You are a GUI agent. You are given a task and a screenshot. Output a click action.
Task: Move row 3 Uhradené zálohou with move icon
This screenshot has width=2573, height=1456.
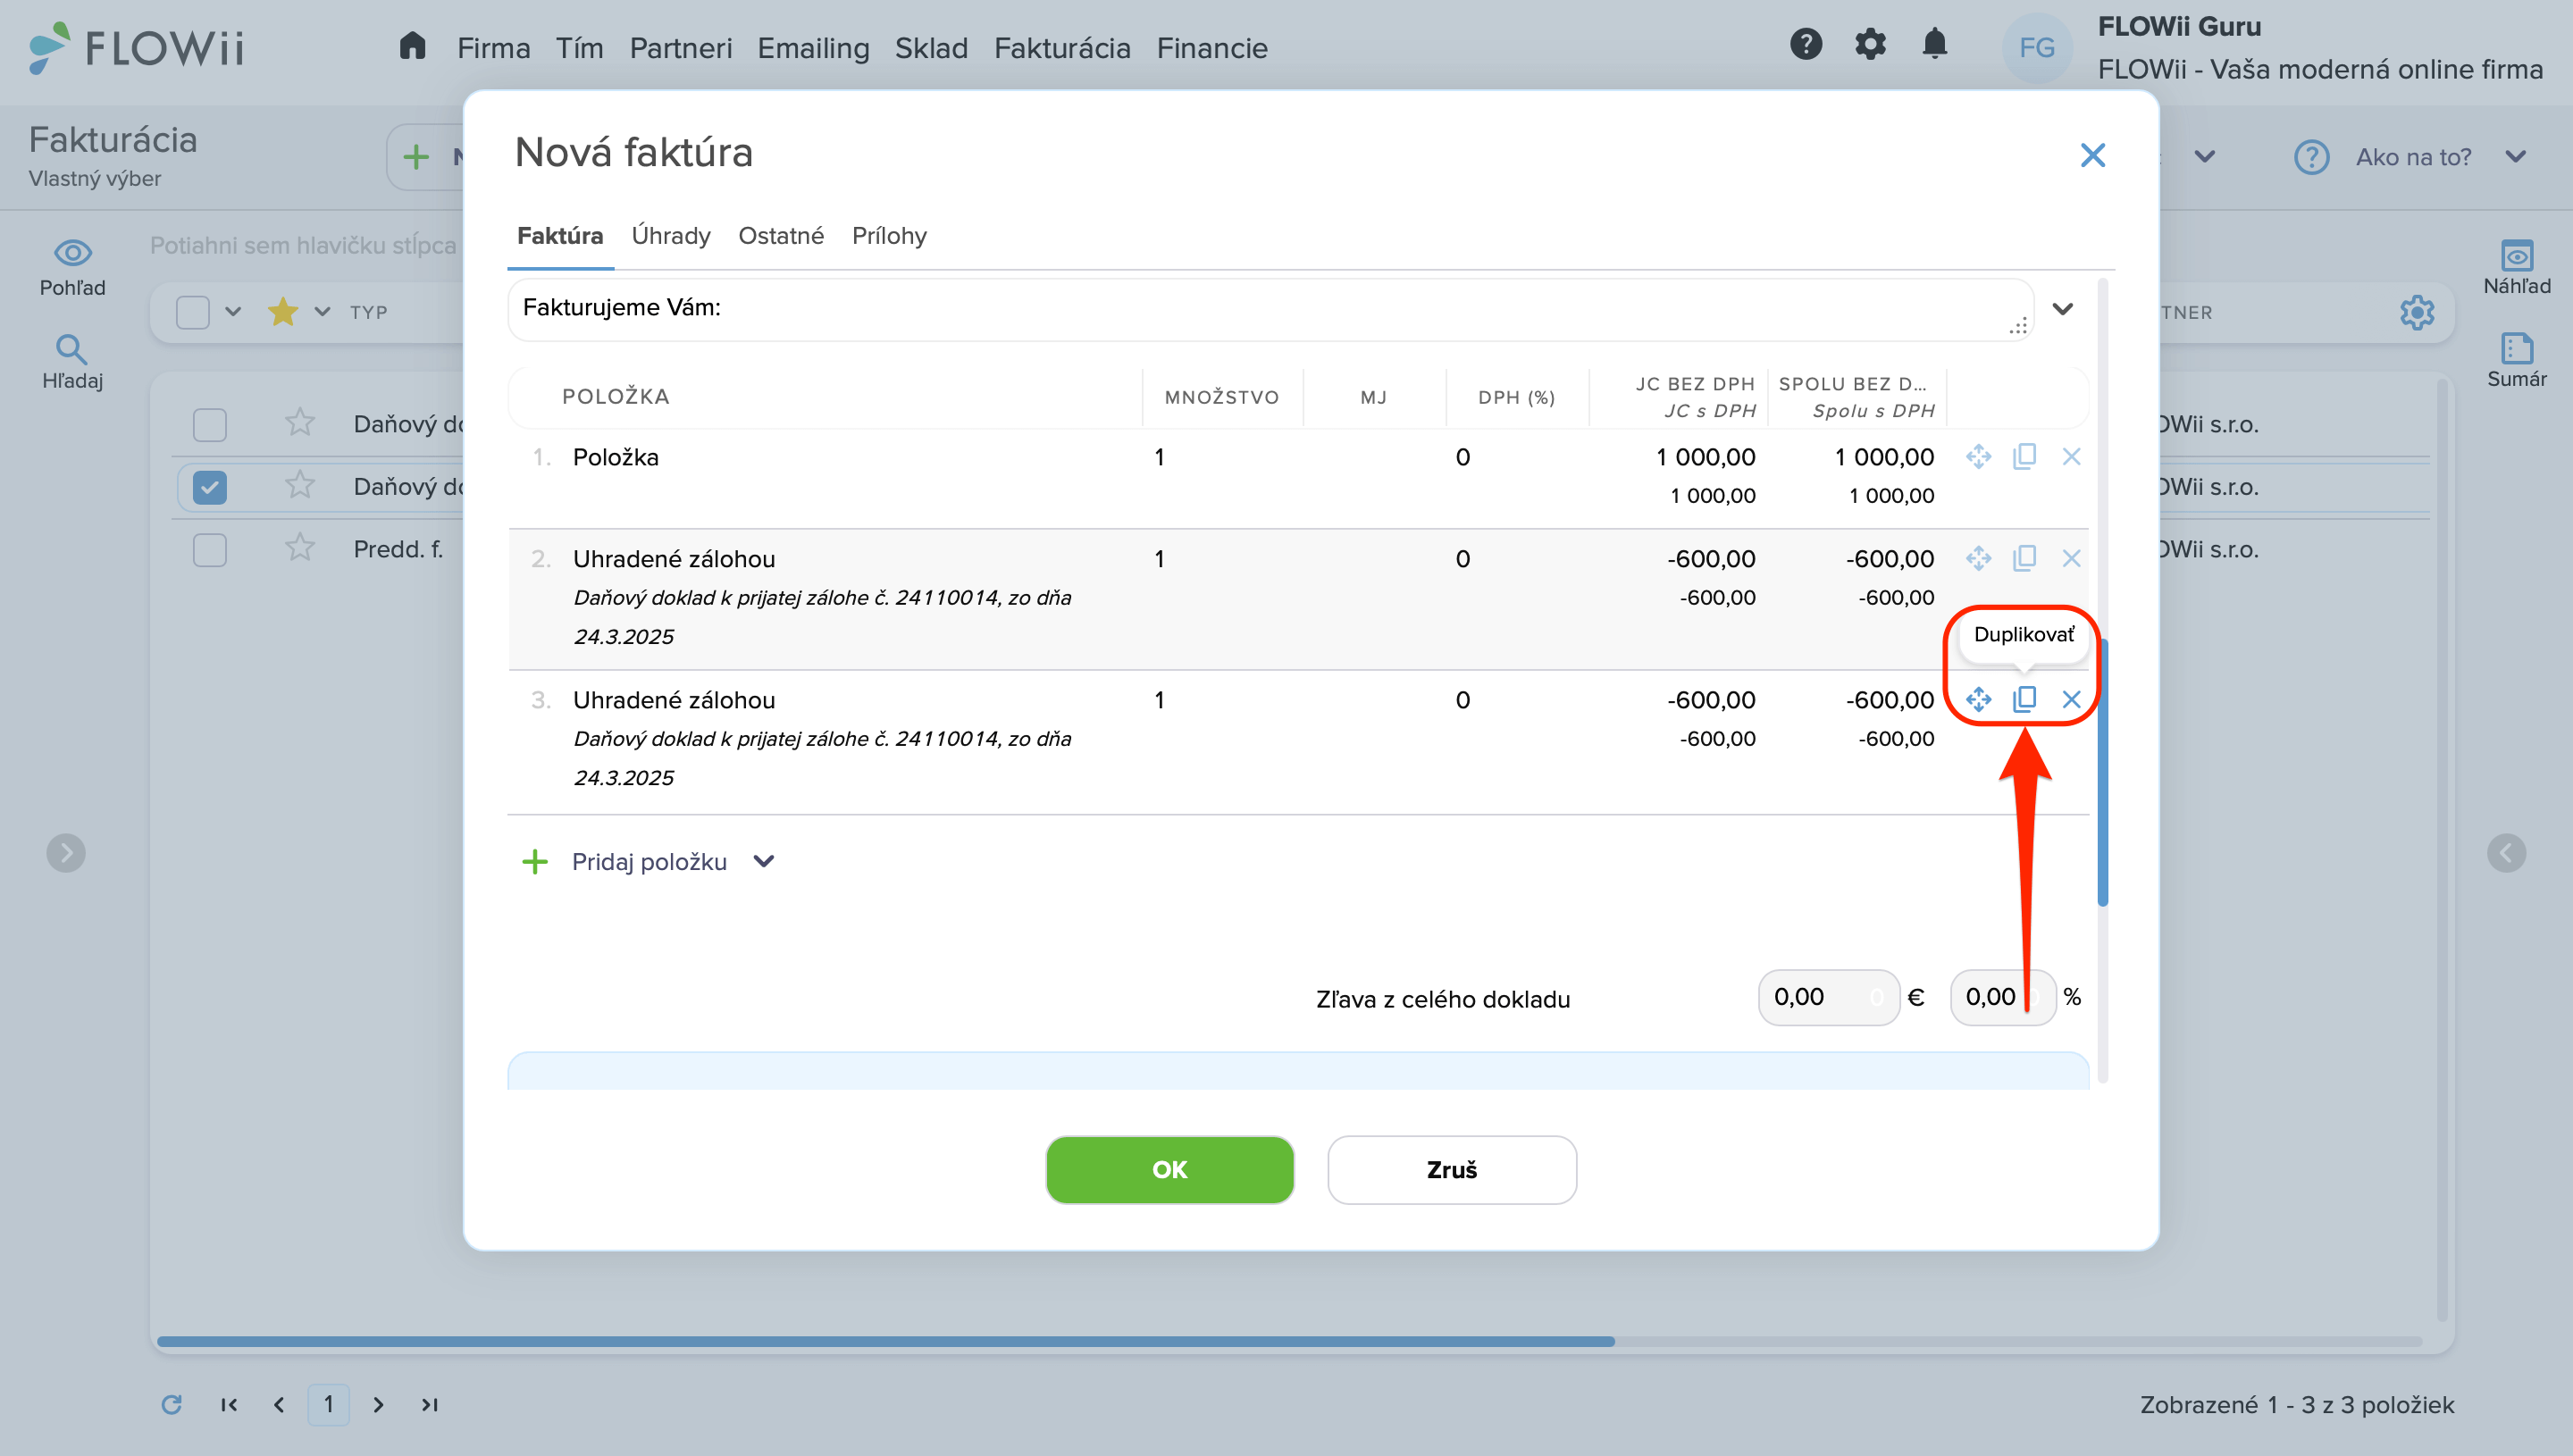click(1978, 699)
